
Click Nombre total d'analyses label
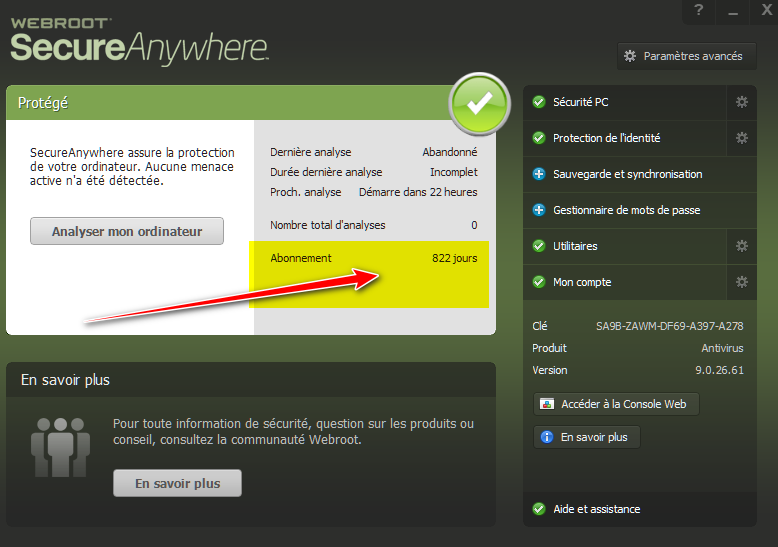pyautogui.click(x=327, y=225)
